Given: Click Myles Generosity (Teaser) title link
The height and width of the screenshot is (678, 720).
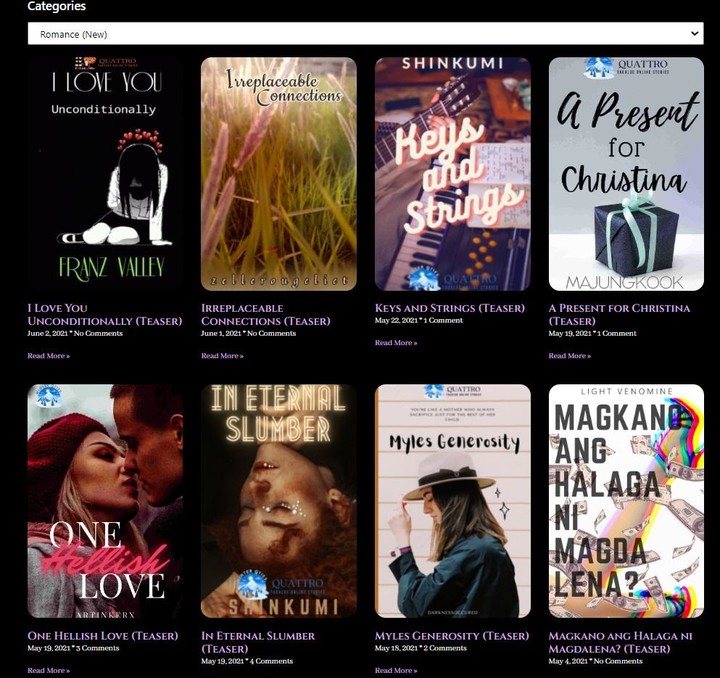Looking at the screenshot, I should coord(452,636).
